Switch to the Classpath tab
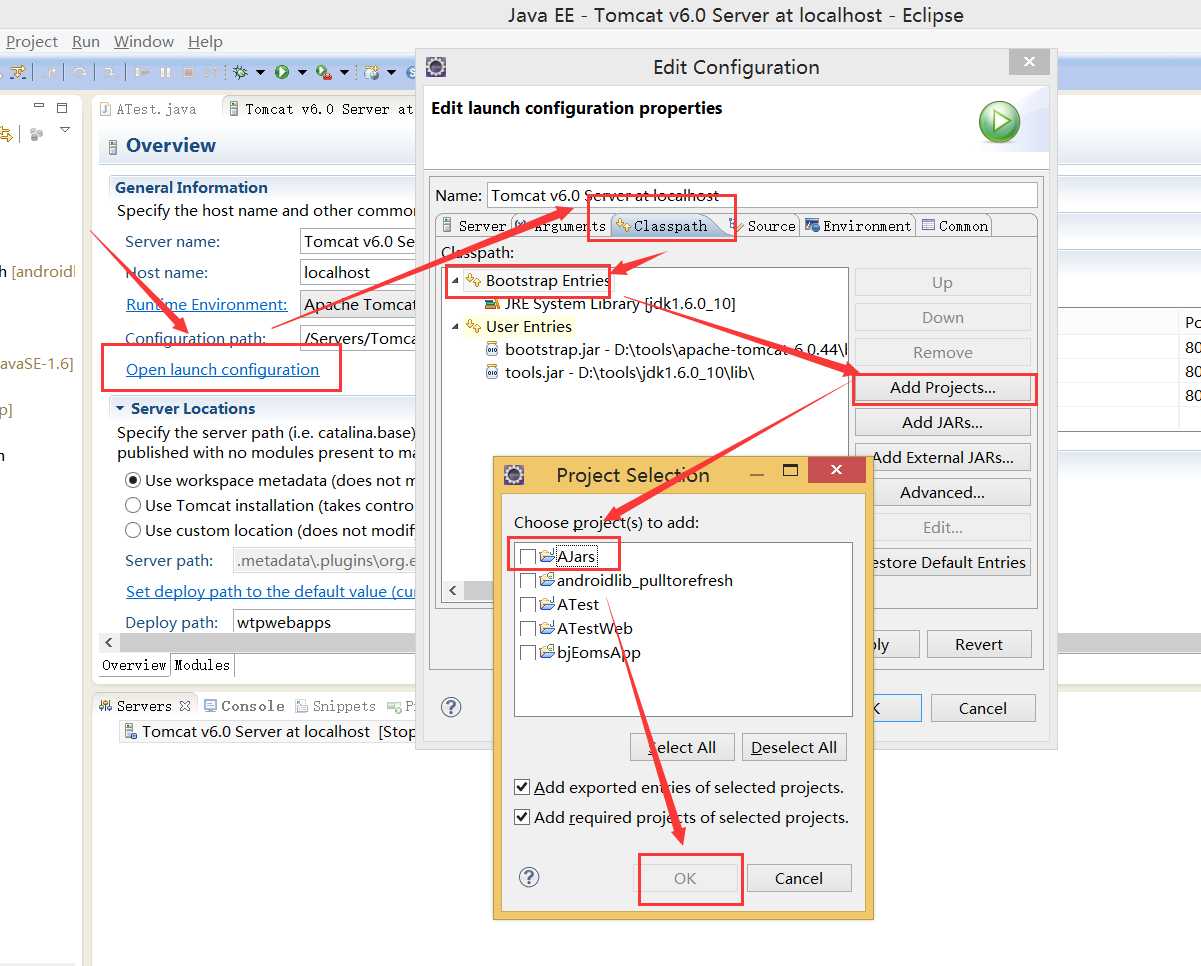The image size is (1201, 966). click(661, 226)
